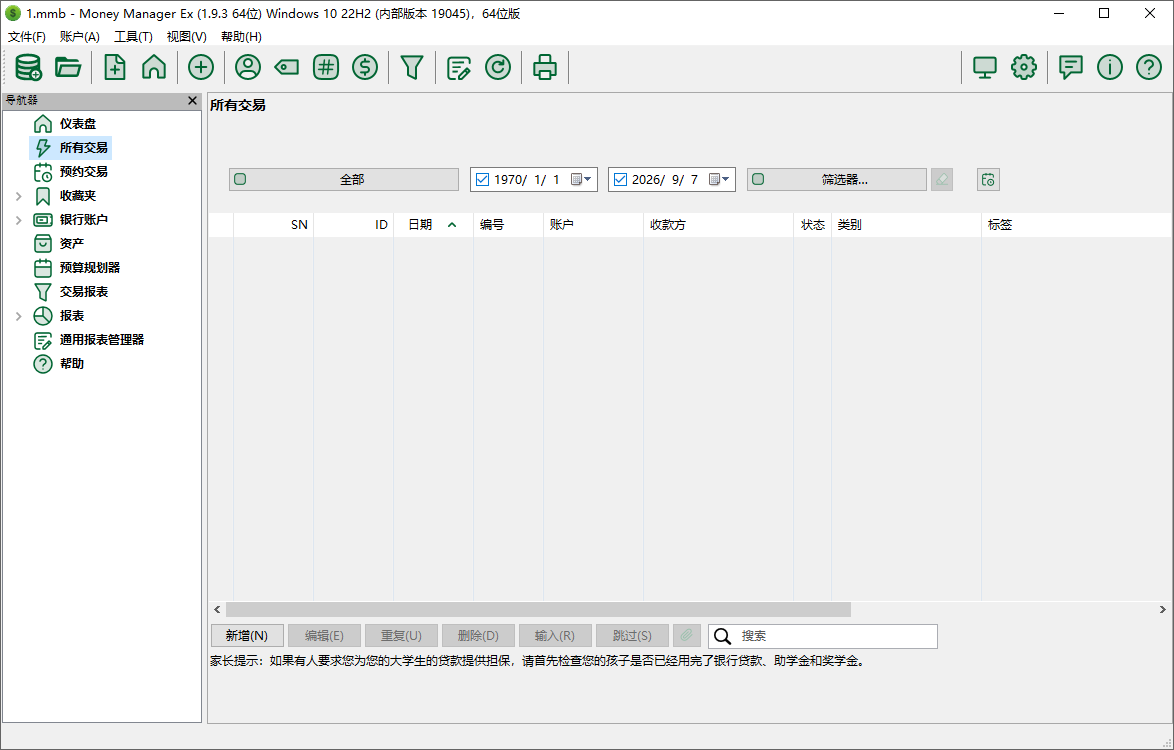Viewport: 1174px width, 750px height.
Task: Sort by the 状态 column header
Action: pyautogui.click(x=812, y=225)
